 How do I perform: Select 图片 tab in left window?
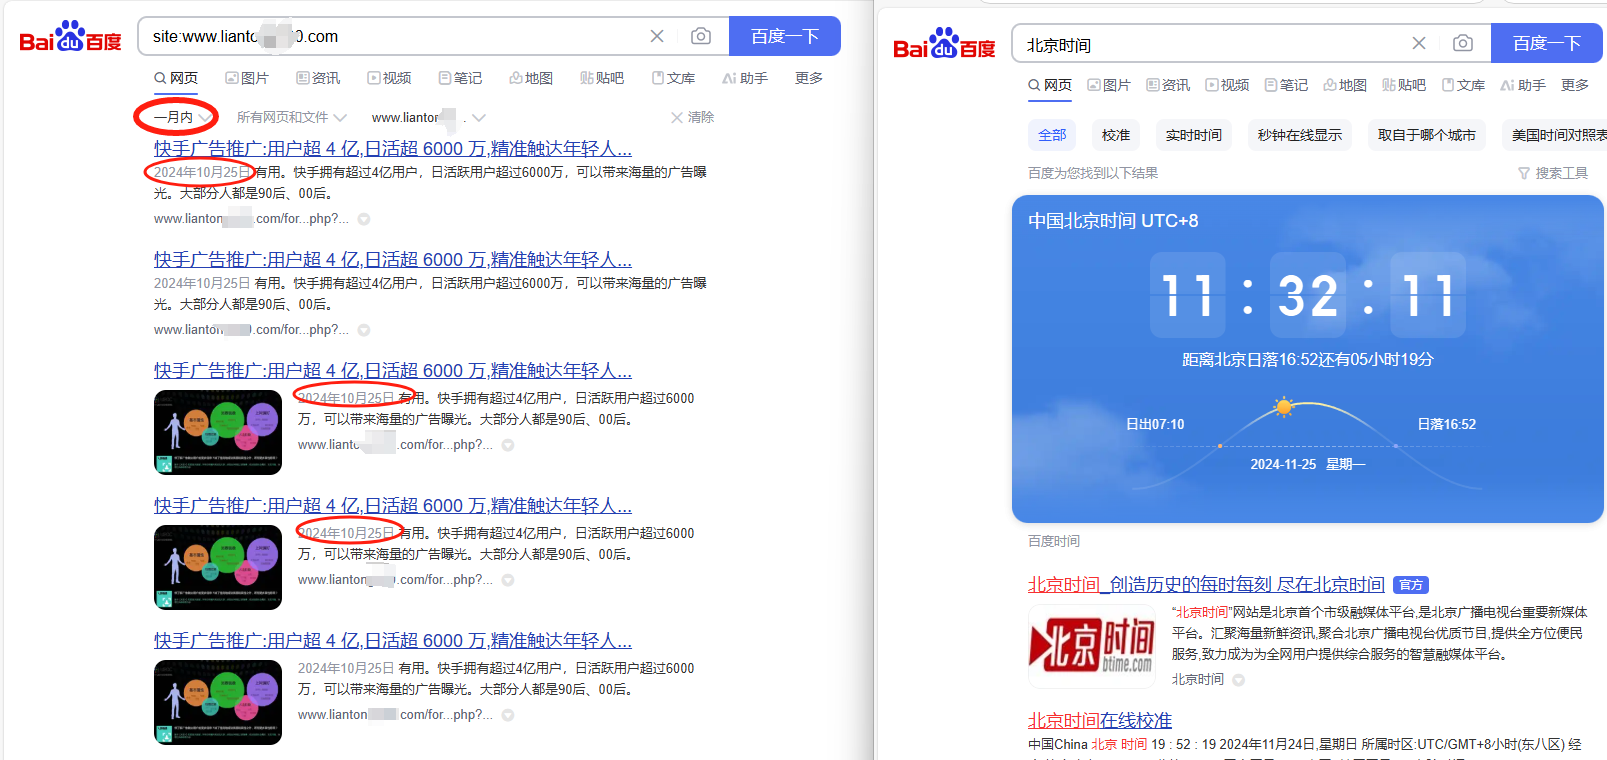247,78
